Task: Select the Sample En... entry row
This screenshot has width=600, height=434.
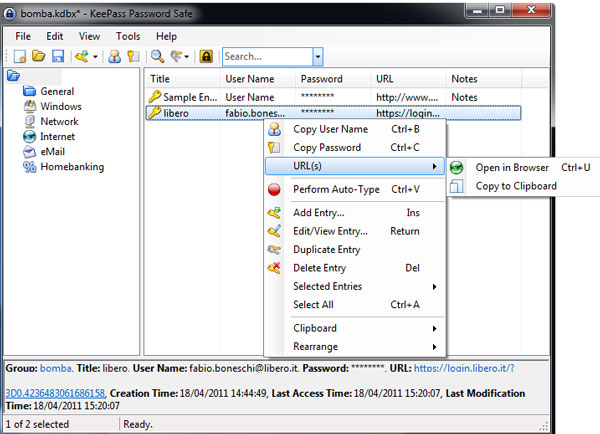Action: (x=333, y=97)
